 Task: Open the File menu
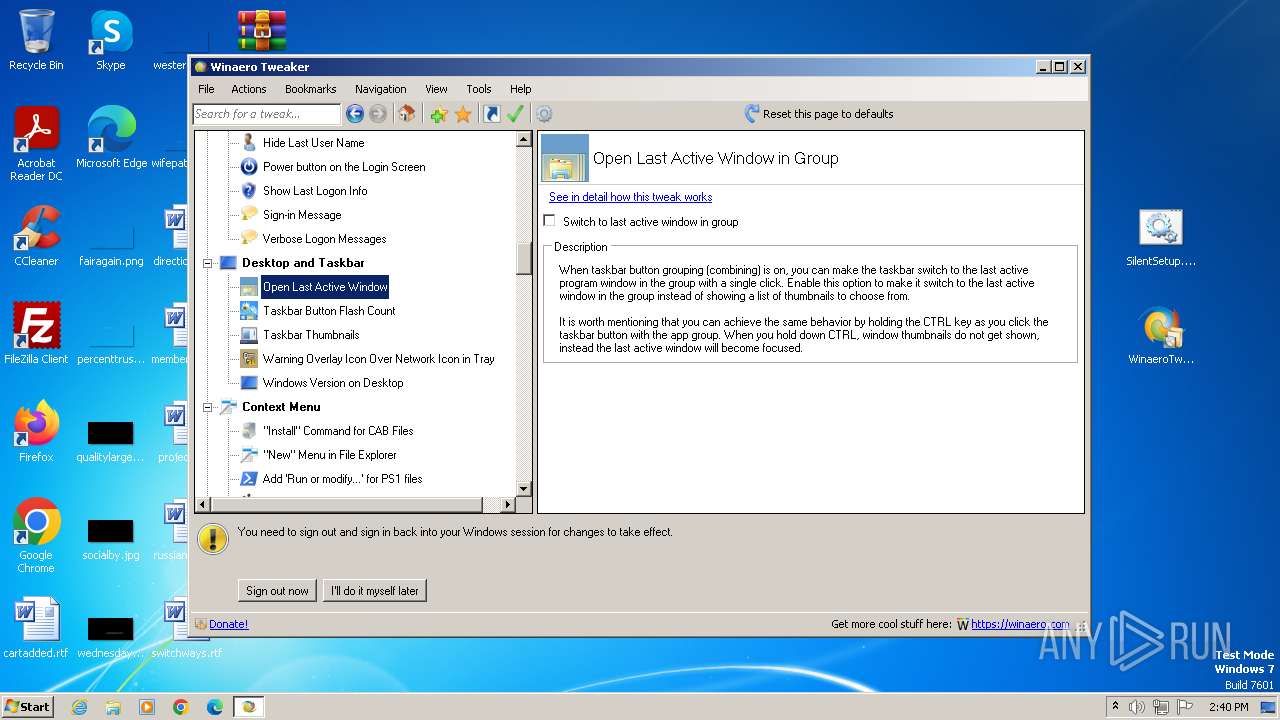tap(206, 89)
